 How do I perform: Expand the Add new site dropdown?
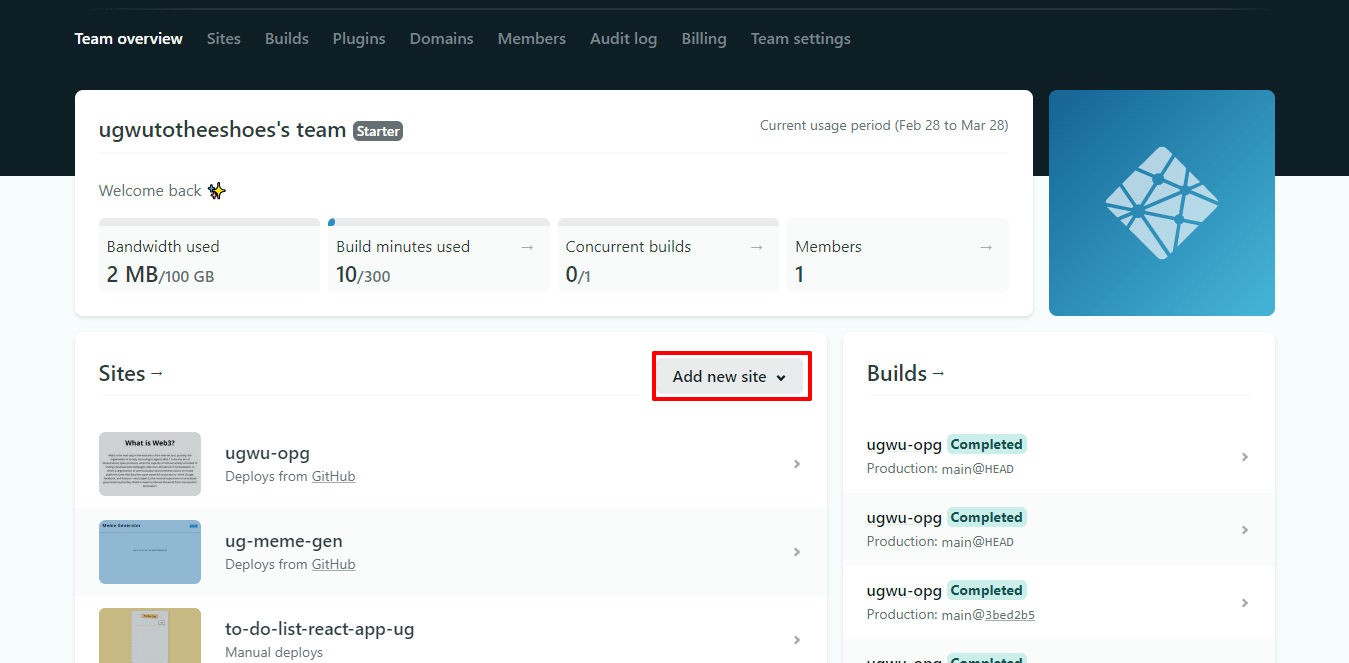coord(729,377)
